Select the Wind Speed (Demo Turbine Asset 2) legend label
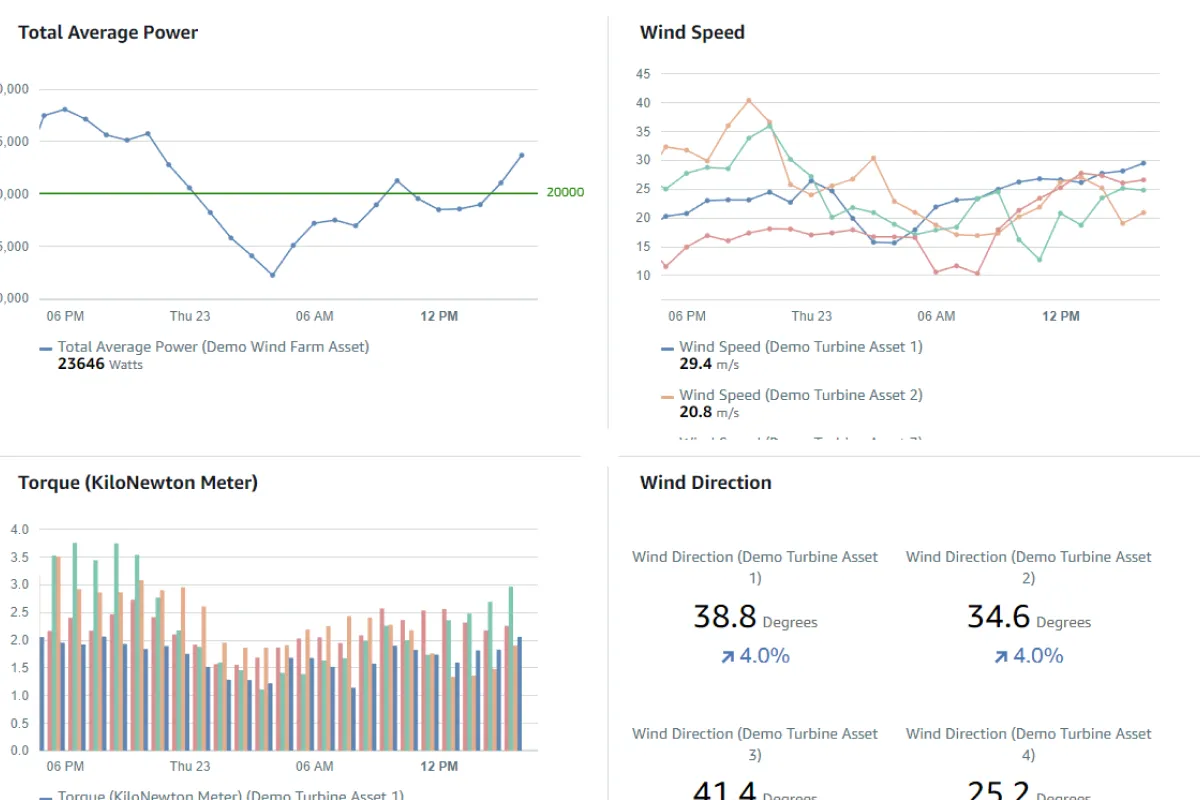Image resolution: width=1200 pixels, height=800 pixels. 800,395
